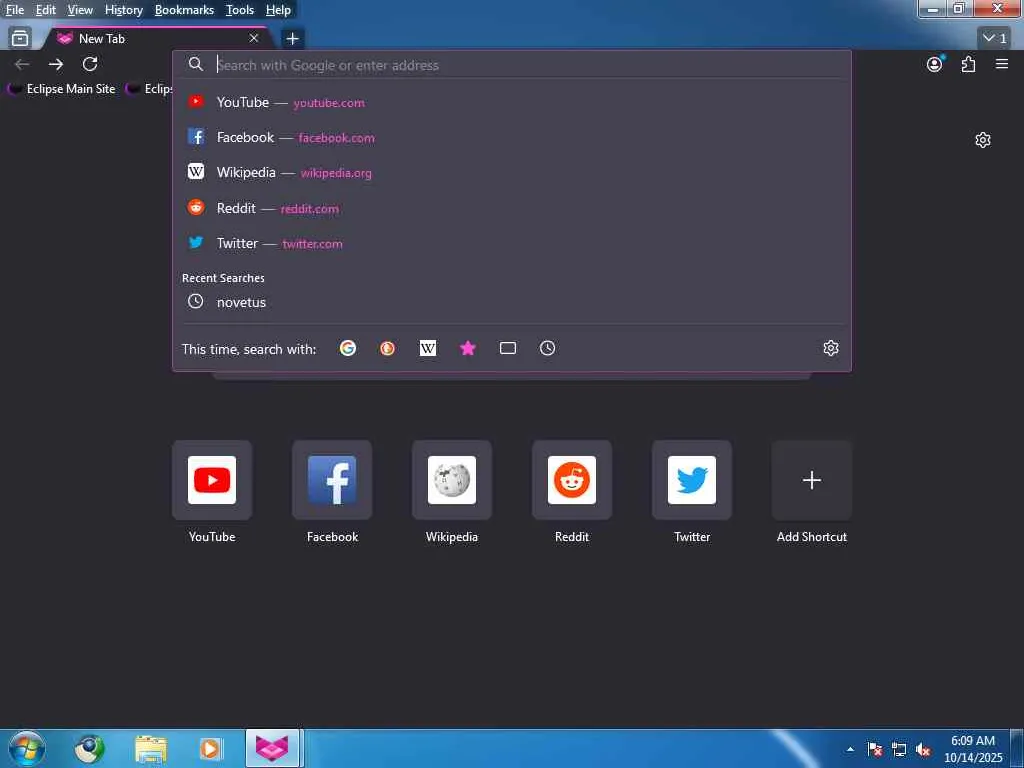Click Eclipse browser taskbar icon
This screenshot has width=1024, height=768.
(x=272, y=748)
